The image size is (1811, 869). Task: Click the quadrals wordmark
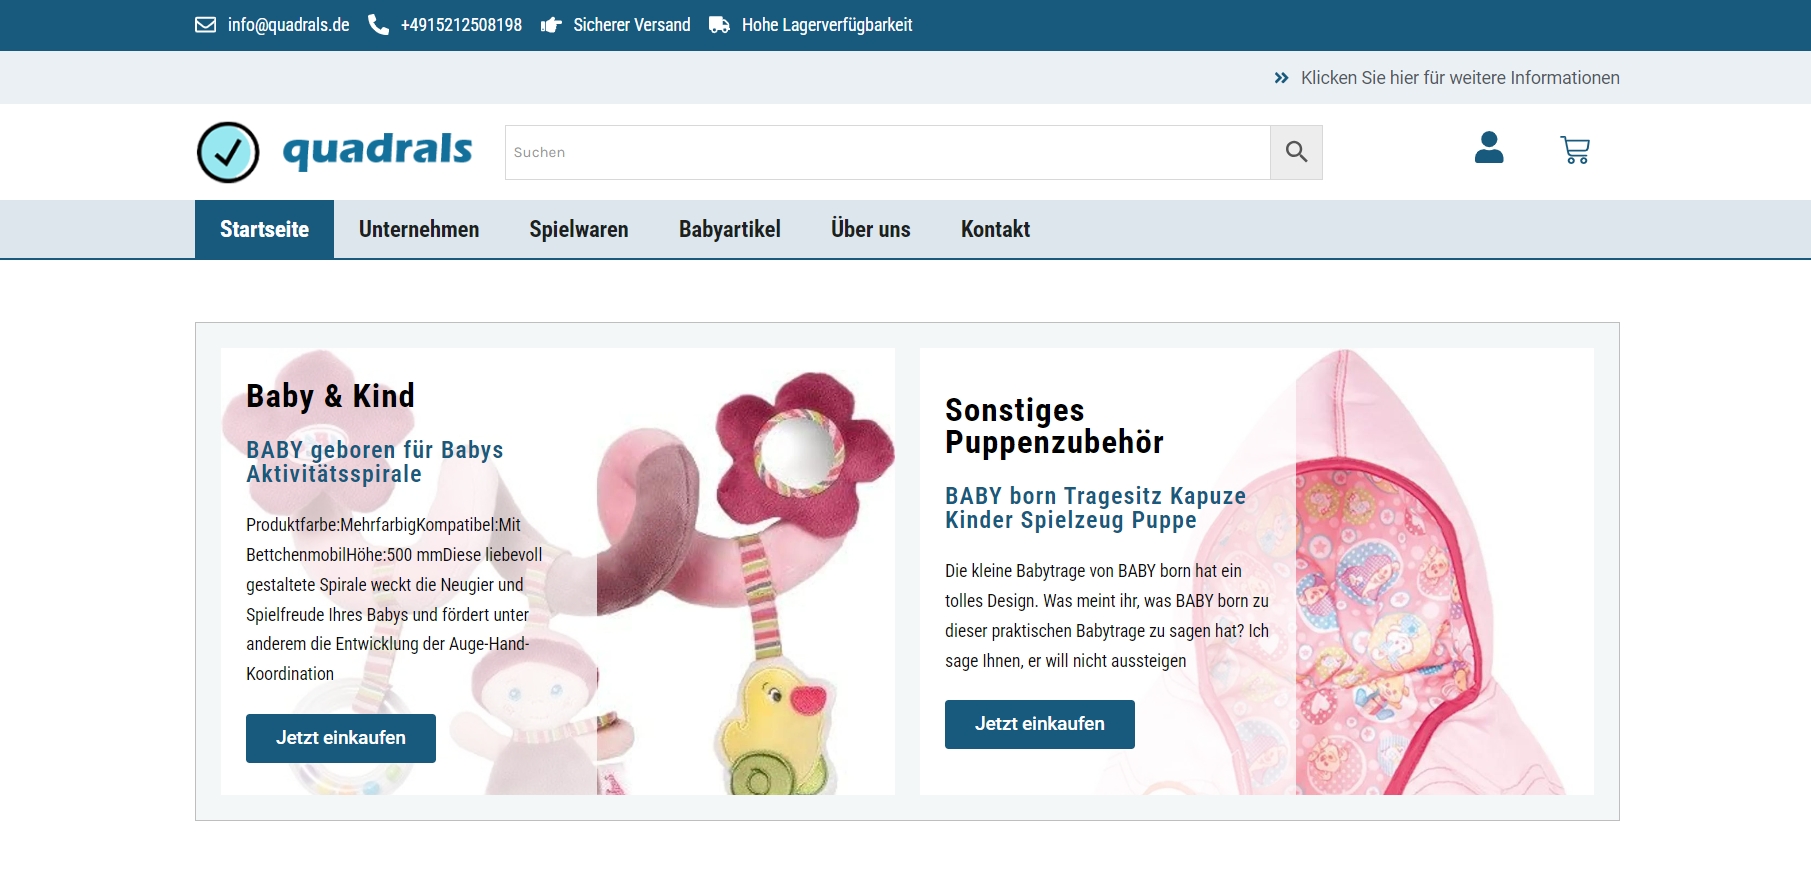point(377,150)
